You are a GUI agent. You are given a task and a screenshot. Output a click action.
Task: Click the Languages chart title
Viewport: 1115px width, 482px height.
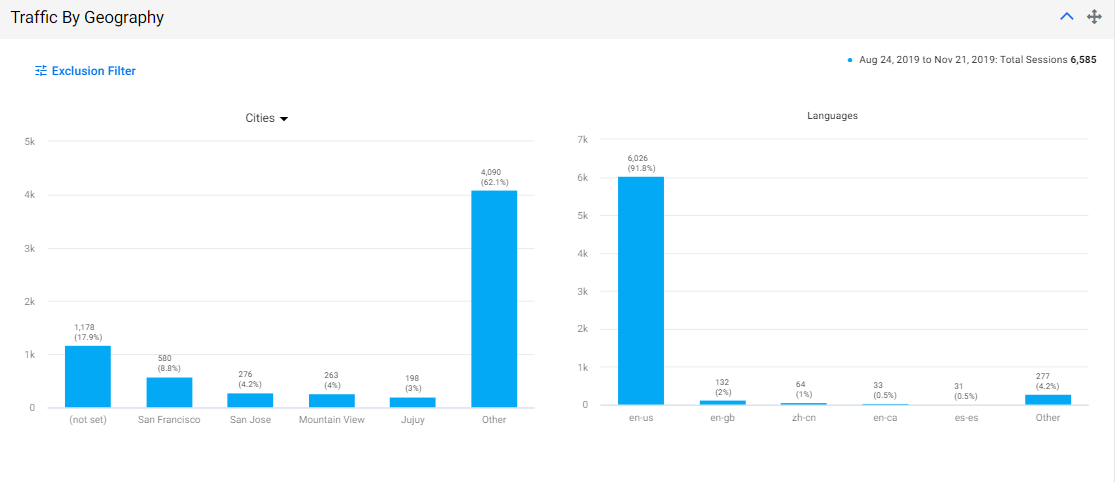point(832,115)
